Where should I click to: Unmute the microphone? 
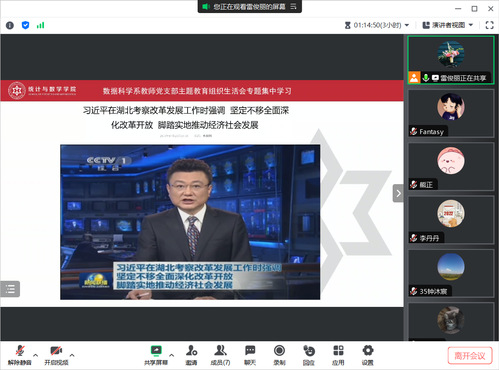tap(20, 355)
